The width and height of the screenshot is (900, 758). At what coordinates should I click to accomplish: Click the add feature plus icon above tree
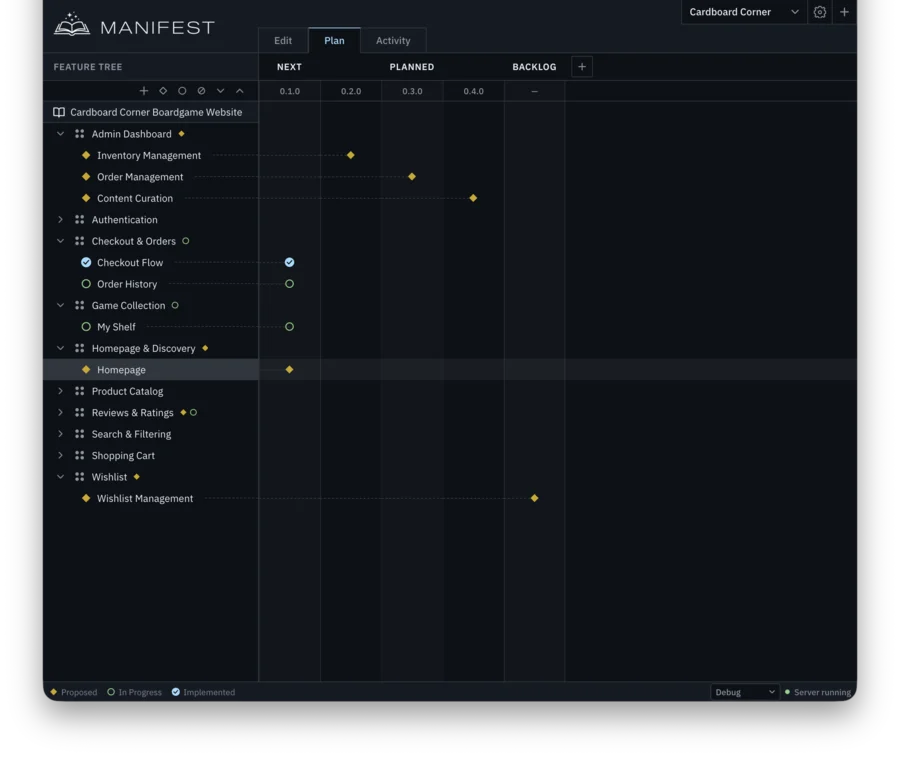pyautogui.click(x=144, y=90)
